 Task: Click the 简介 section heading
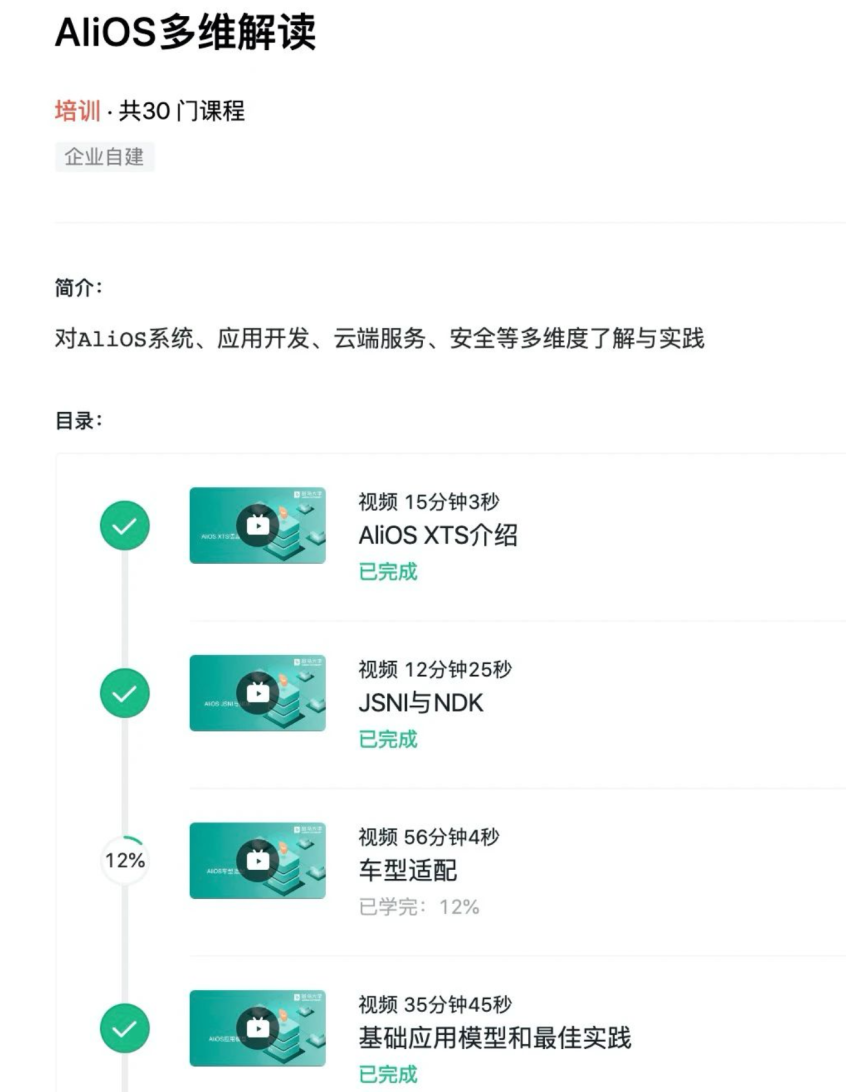pos(78,288)
